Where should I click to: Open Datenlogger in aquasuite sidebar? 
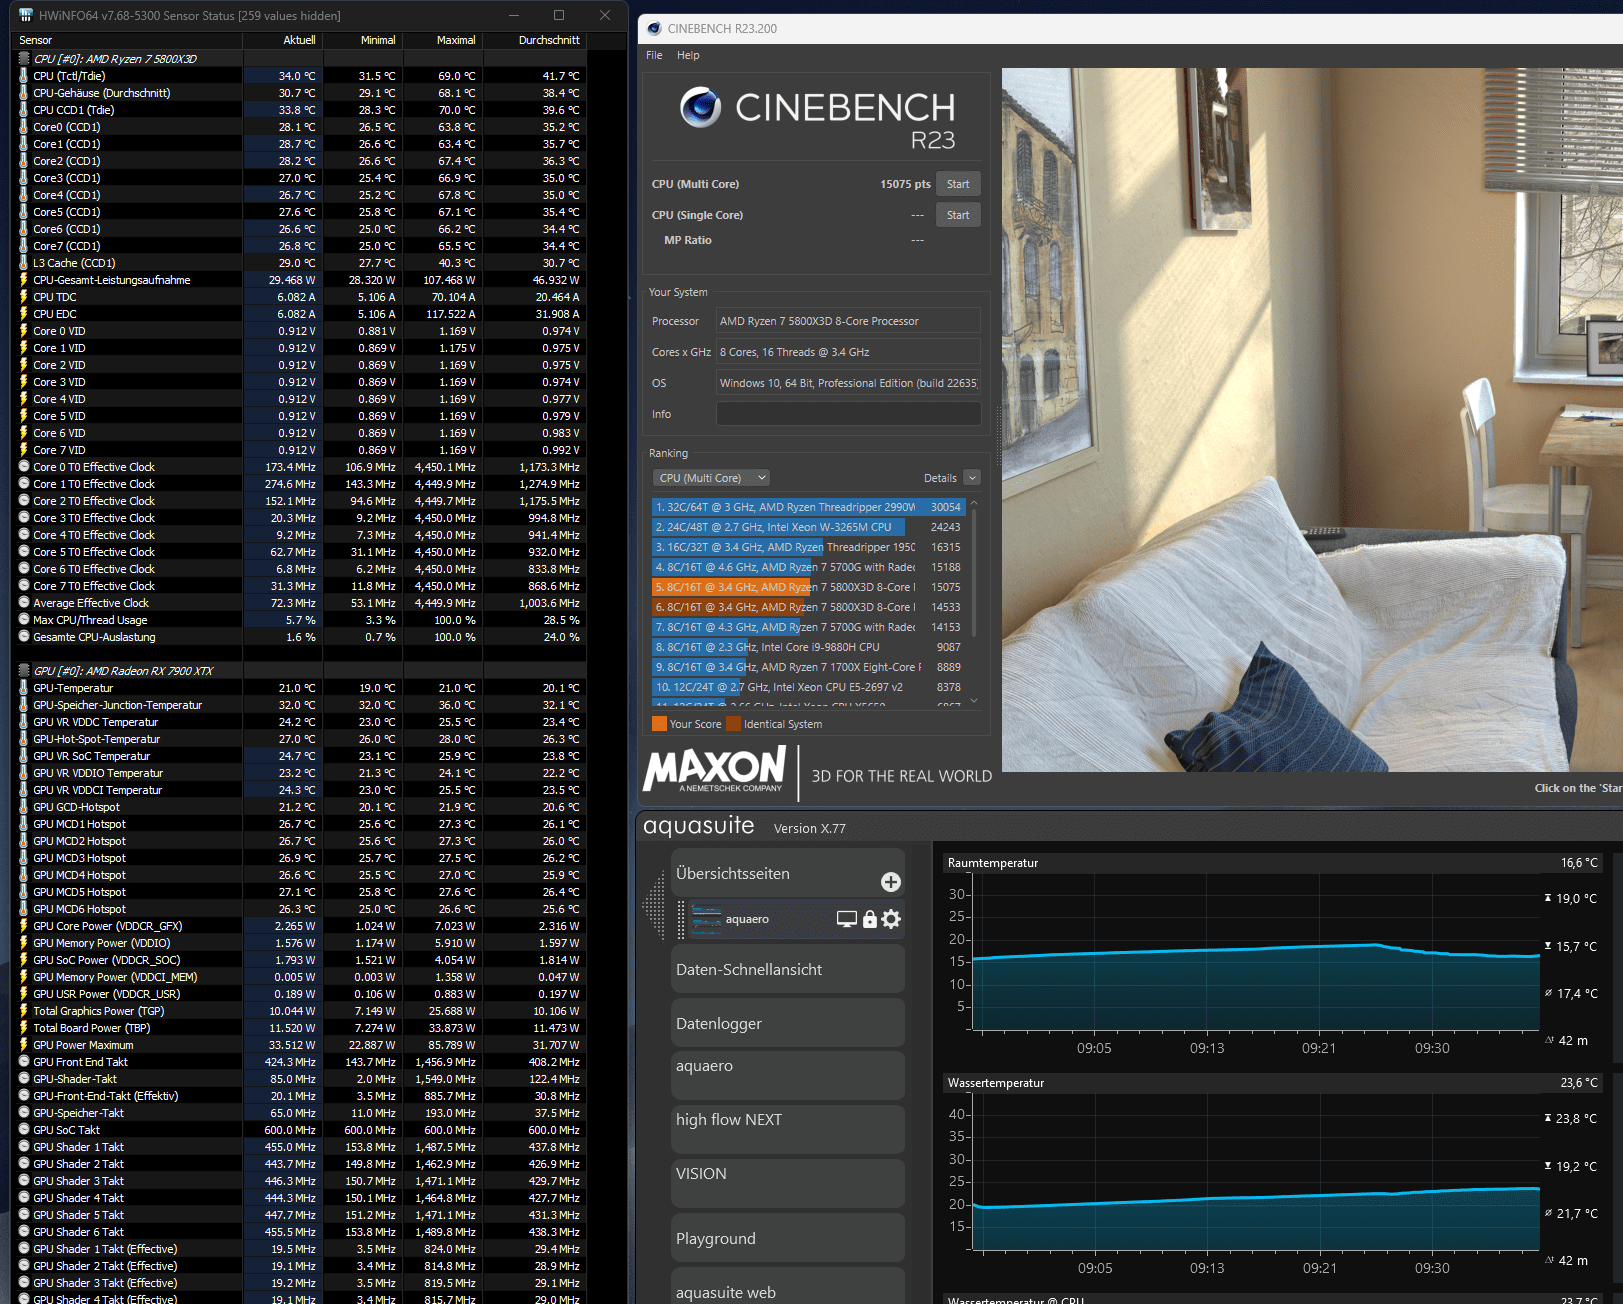[788, 1024]
